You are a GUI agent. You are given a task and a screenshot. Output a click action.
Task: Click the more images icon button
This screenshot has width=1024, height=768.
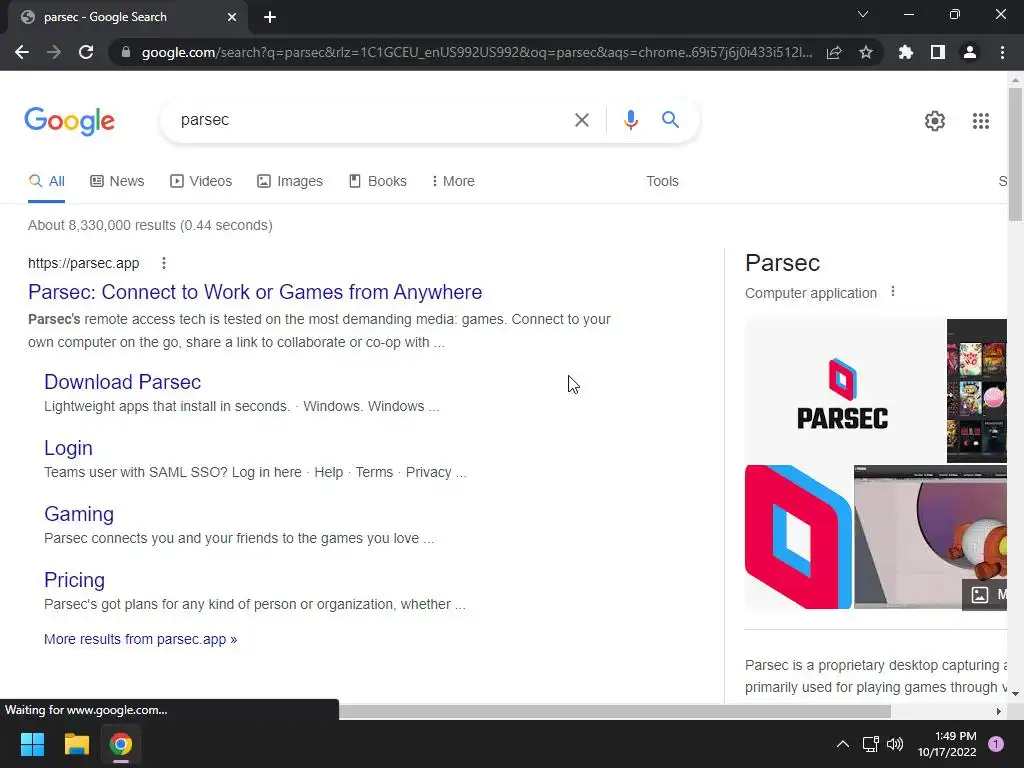pos(985,595)
